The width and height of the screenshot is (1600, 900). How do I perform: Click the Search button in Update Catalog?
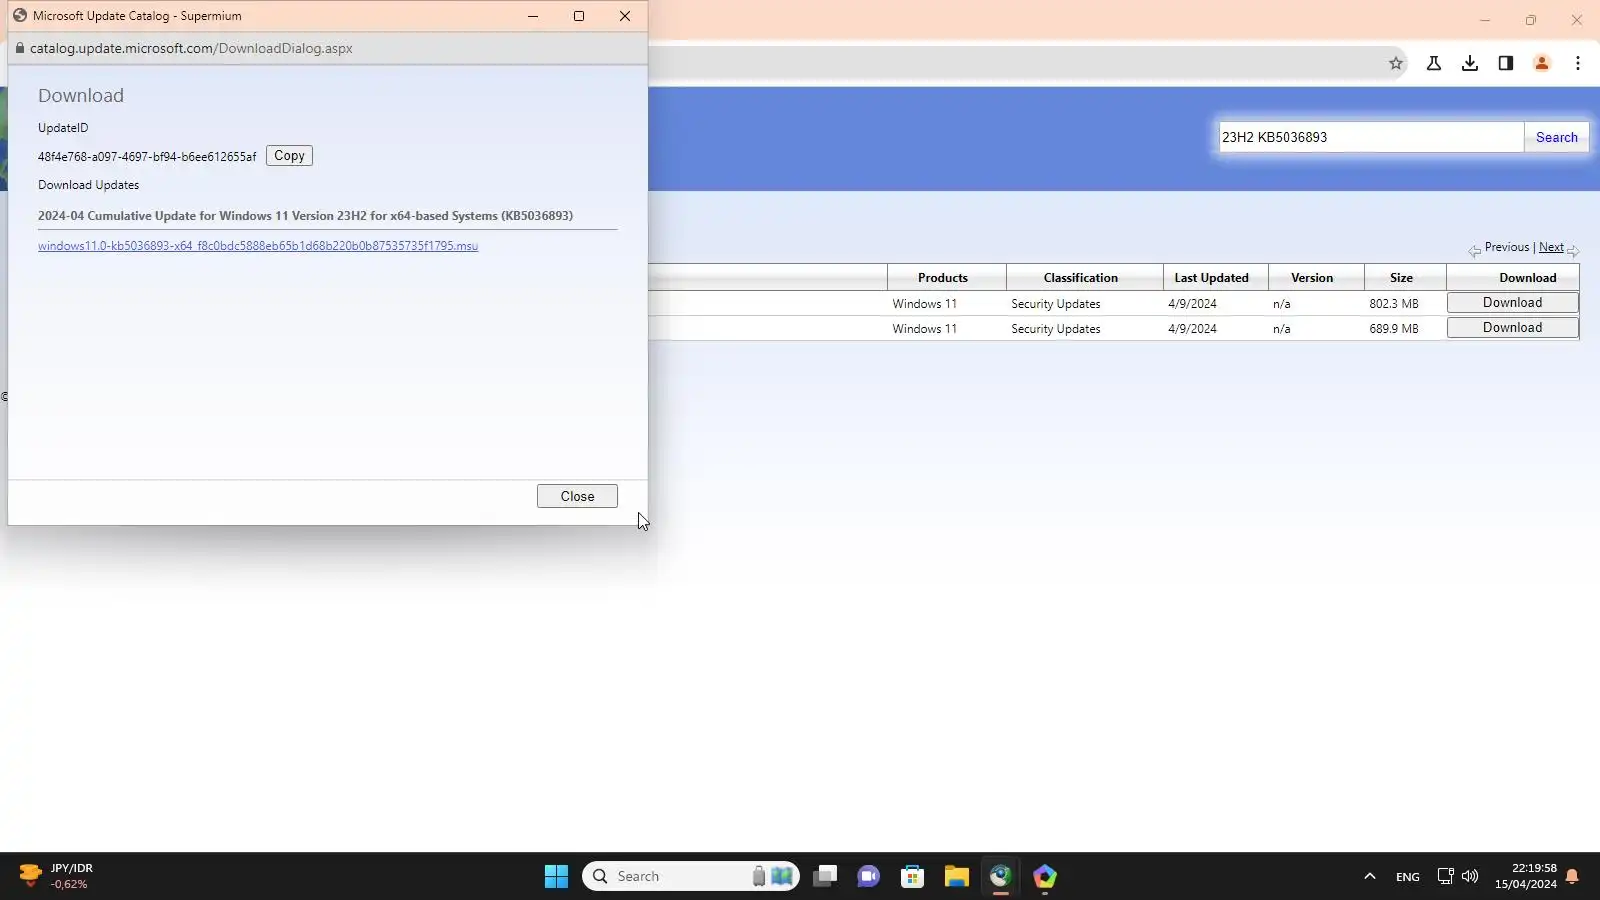tap(1556, 137)
